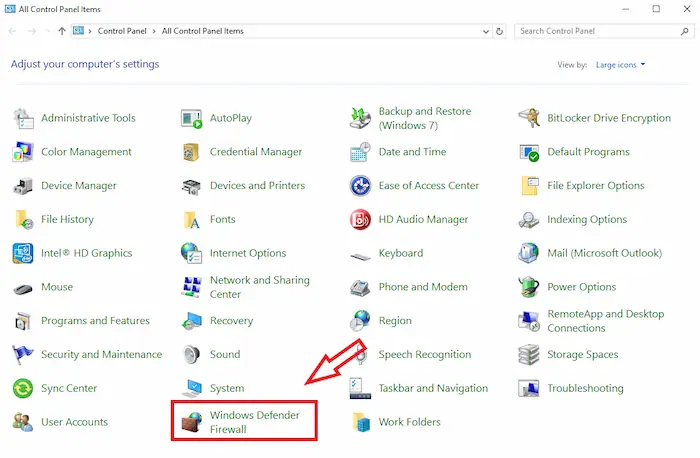
Task: Minimize the Control Panel window
Action: pos(625,9)
